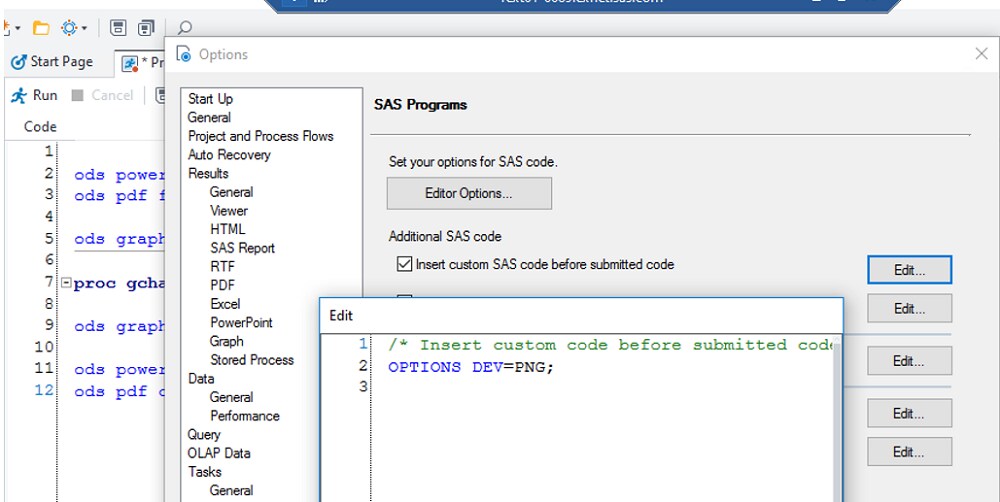The image size is (1000, 502).
Task: Select Viewer under Results
Action: point(228,210)
